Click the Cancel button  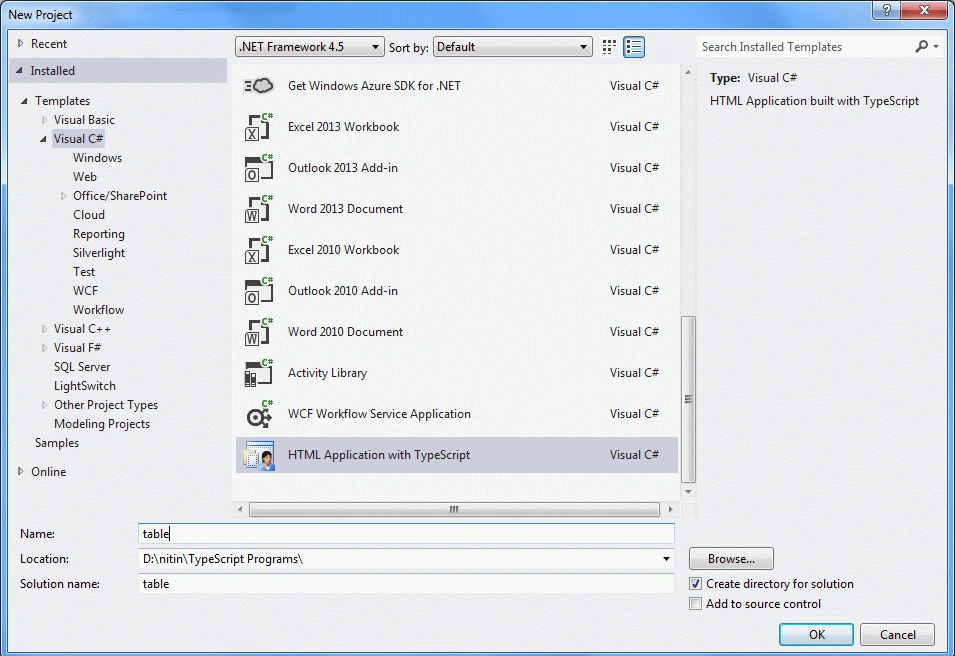coord(898,635)
